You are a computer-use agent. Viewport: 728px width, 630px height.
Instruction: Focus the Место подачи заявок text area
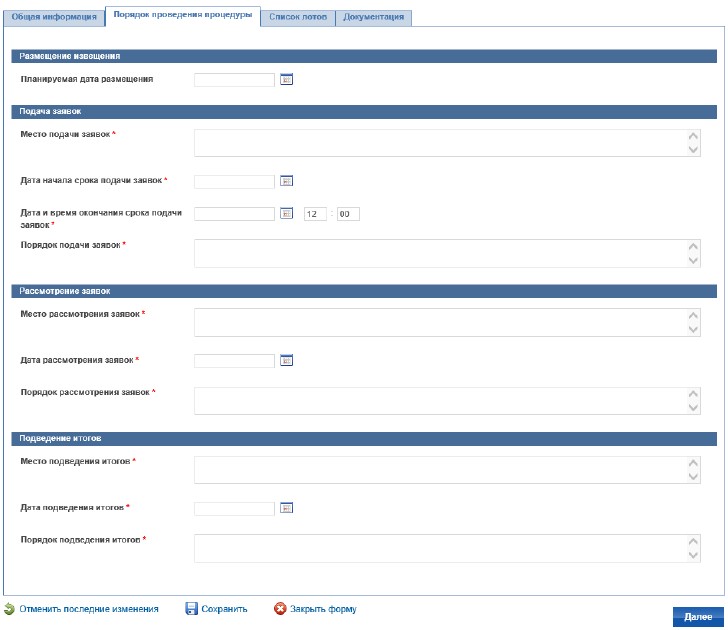[x=440, y=143]
